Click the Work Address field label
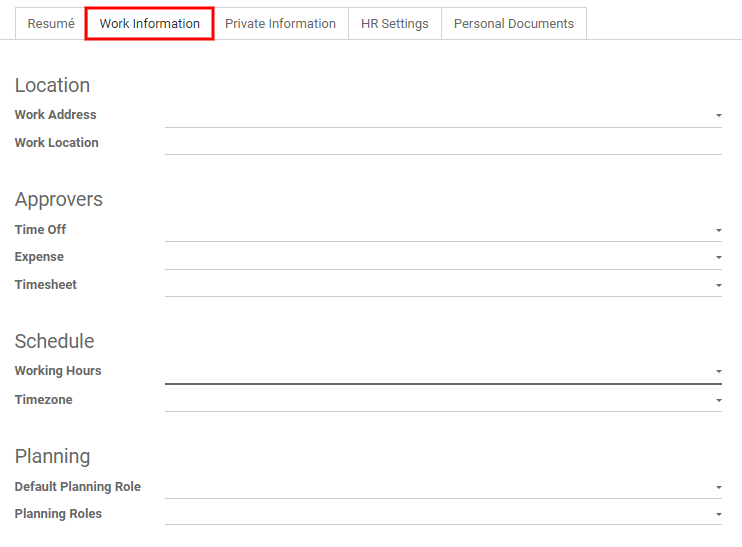 (56, 115)
